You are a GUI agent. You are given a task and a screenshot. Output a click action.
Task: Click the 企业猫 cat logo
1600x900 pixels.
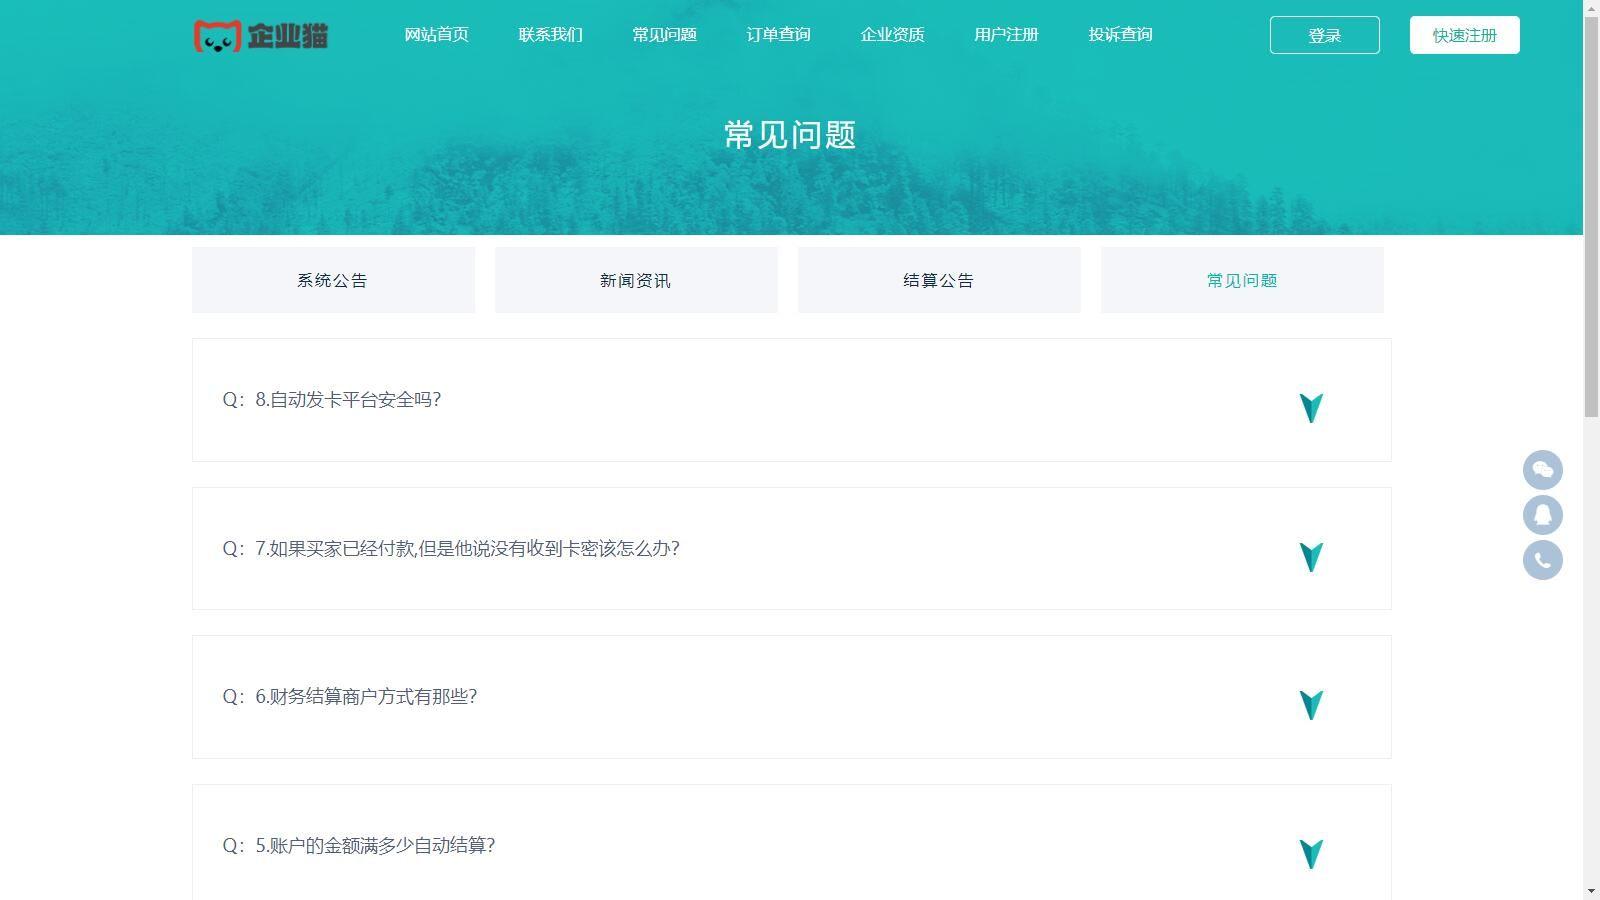(260, 36)
